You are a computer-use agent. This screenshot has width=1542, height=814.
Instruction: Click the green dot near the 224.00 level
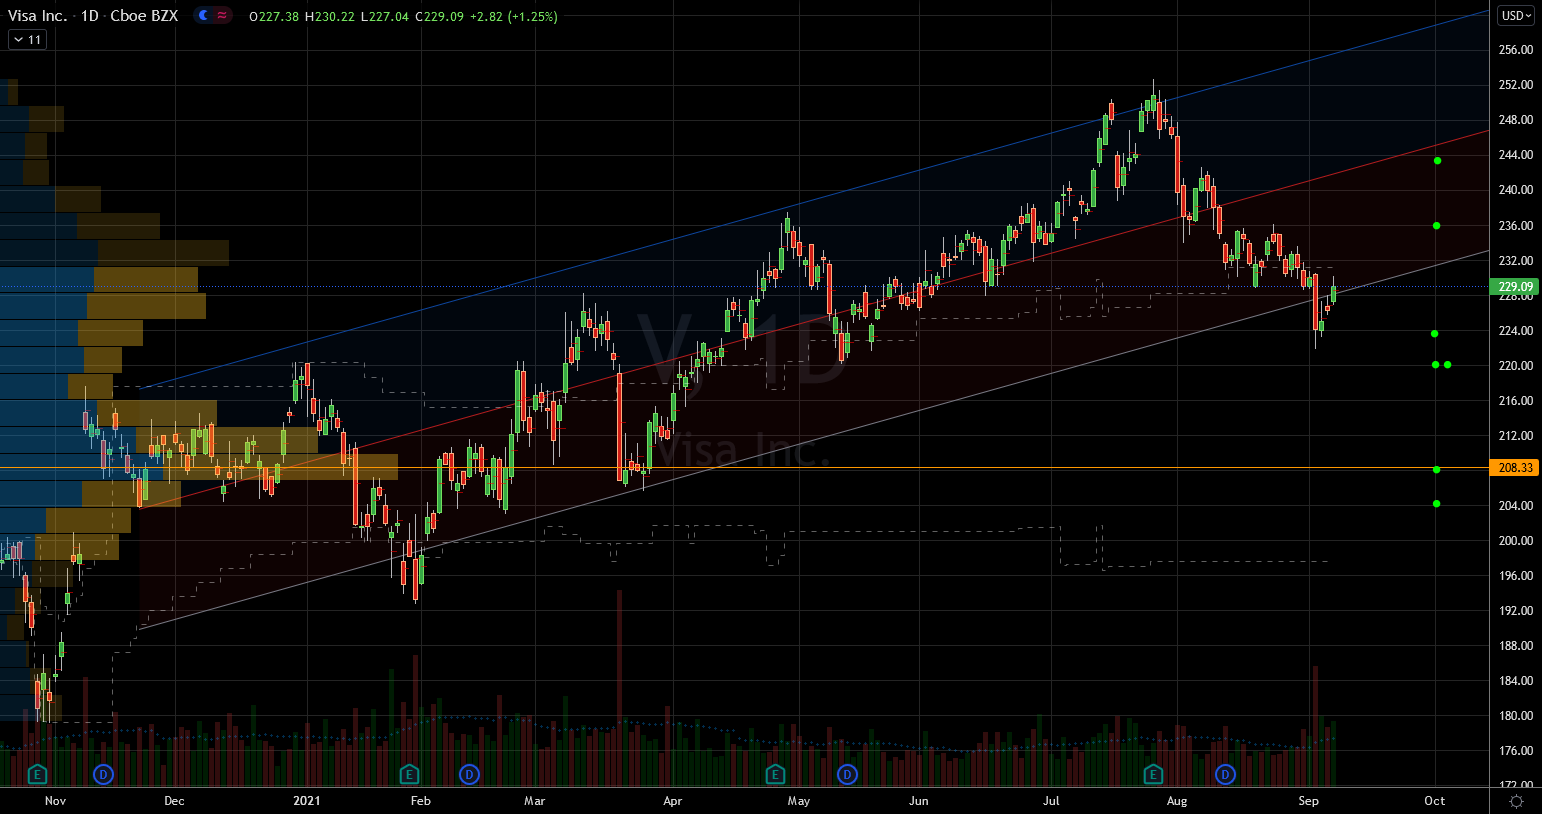[1435, 334]
